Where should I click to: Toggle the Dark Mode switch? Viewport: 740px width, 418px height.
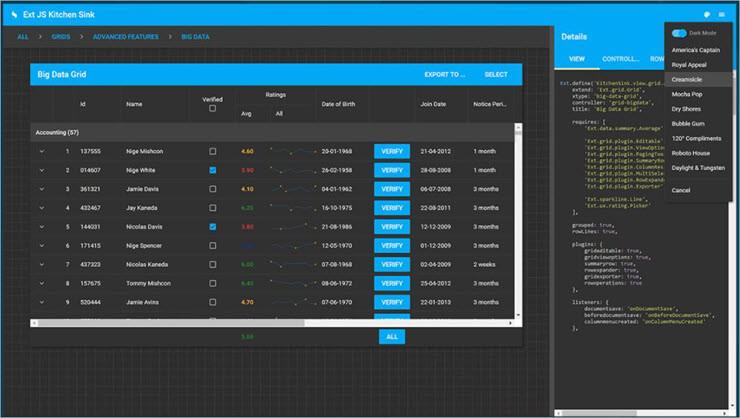pyautogui.click(x=679, y=33)
